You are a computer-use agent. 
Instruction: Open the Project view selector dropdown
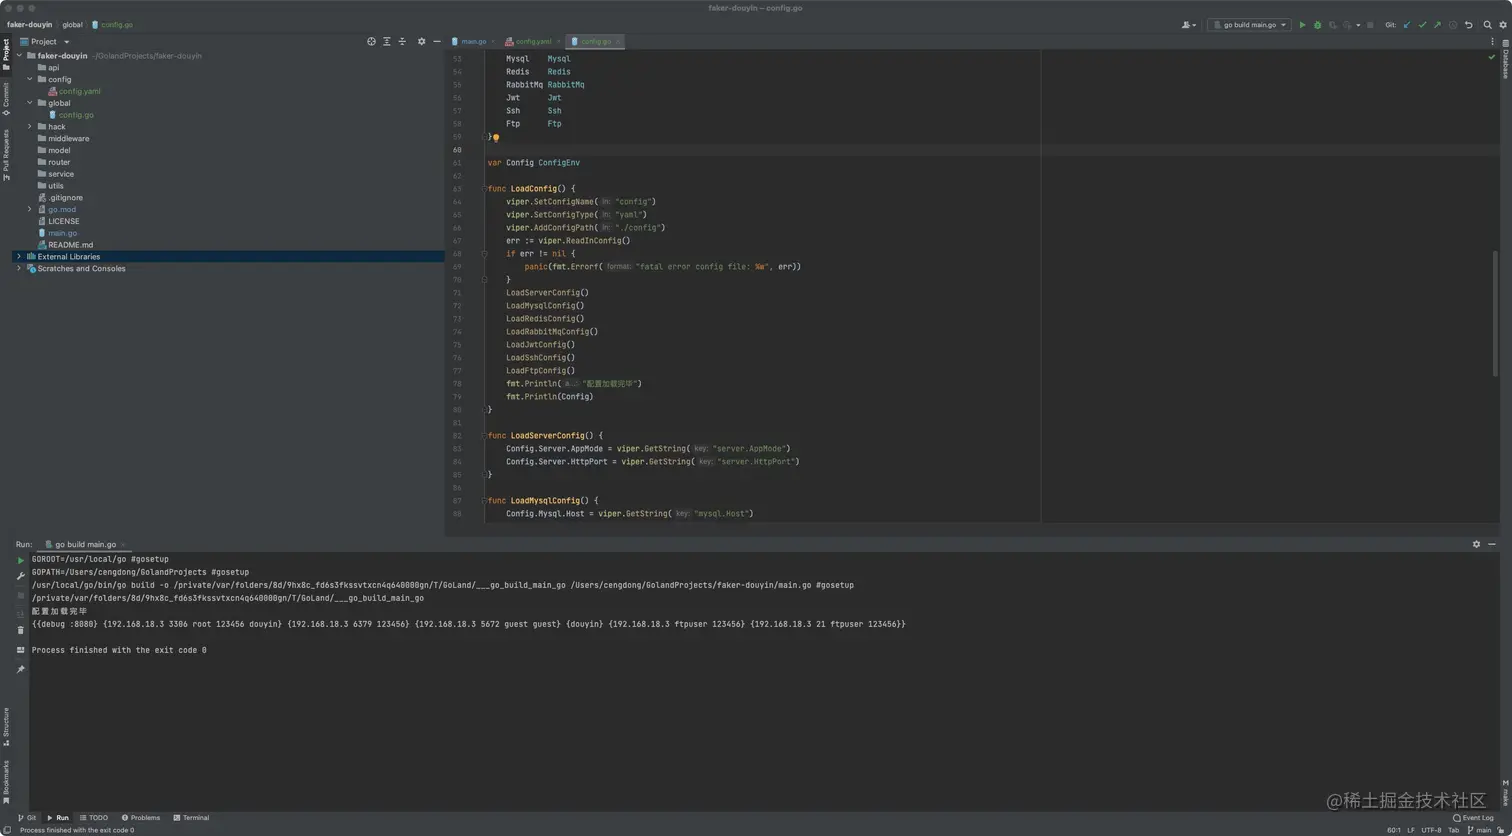click(x=45, y=42)
